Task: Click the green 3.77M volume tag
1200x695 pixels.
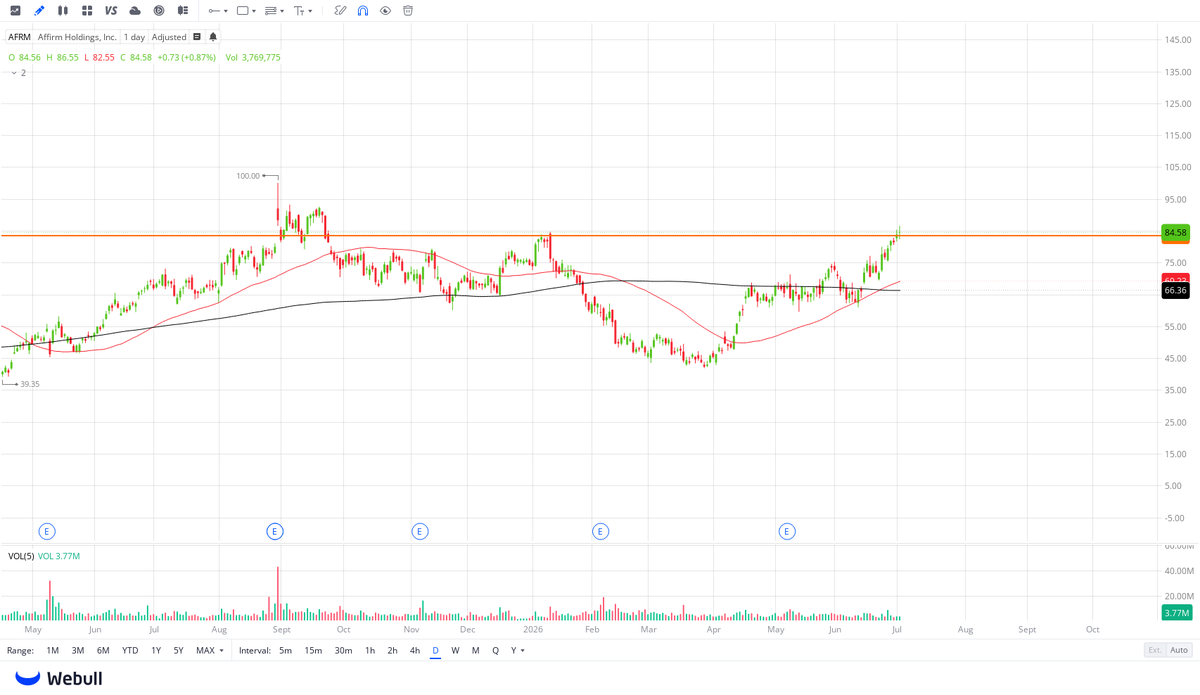Action: pyautogui.click(x=1176, y=613)
